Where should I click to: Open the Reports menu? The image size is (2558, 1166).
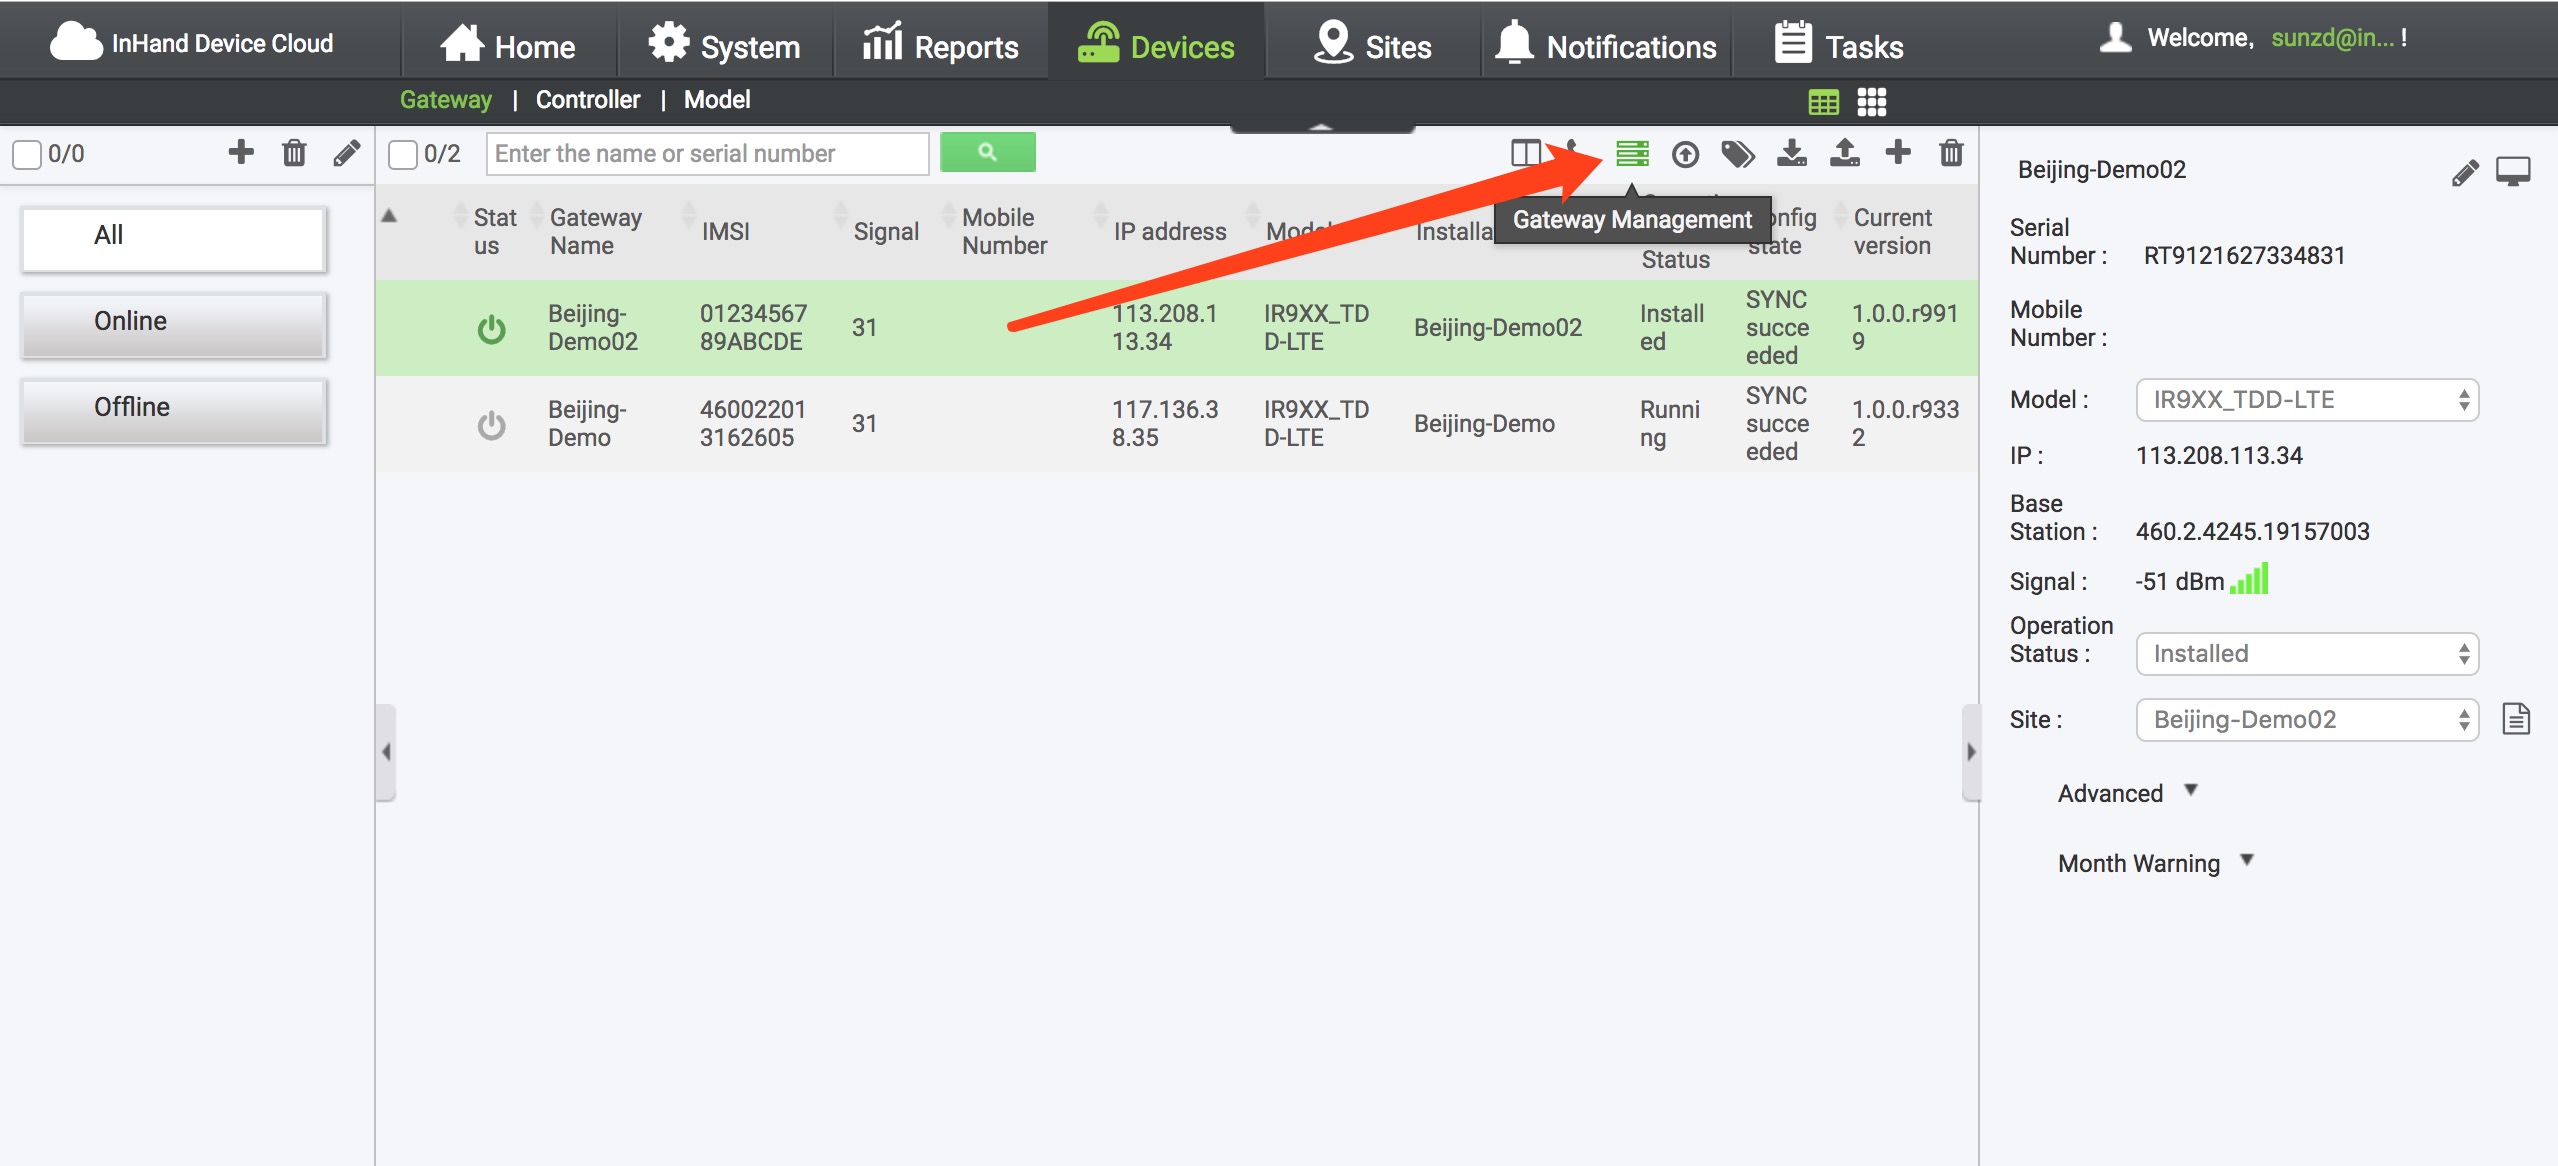tap(941, 46)
